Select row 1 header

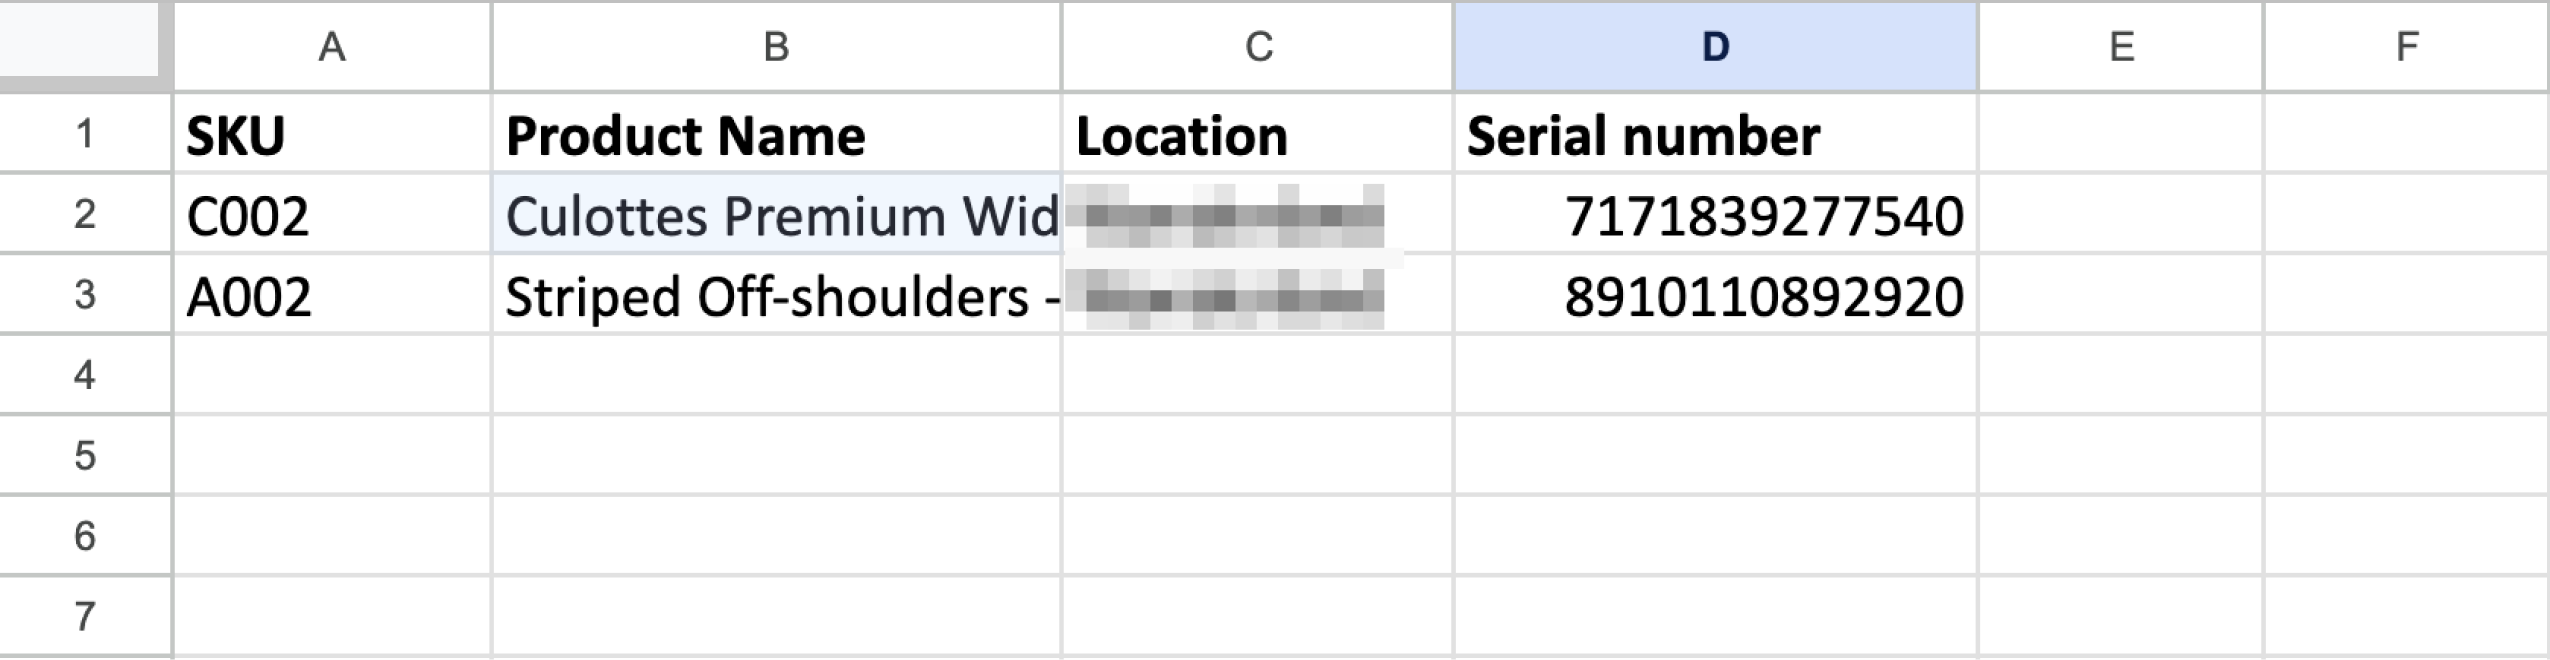pyautogui.click(x=85, y=134)
